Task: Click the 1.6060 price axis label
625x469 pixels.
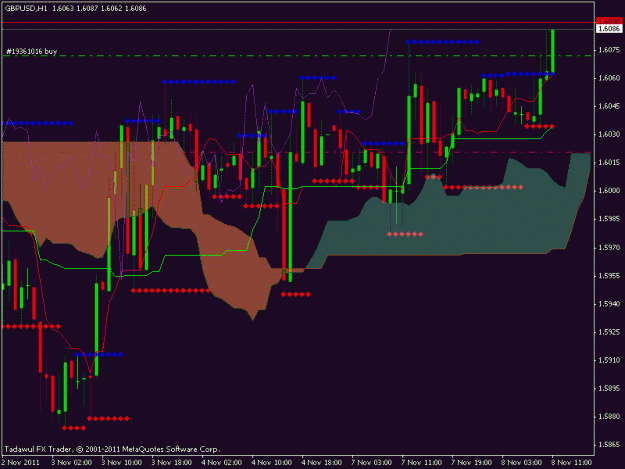Action: (609, 78)
